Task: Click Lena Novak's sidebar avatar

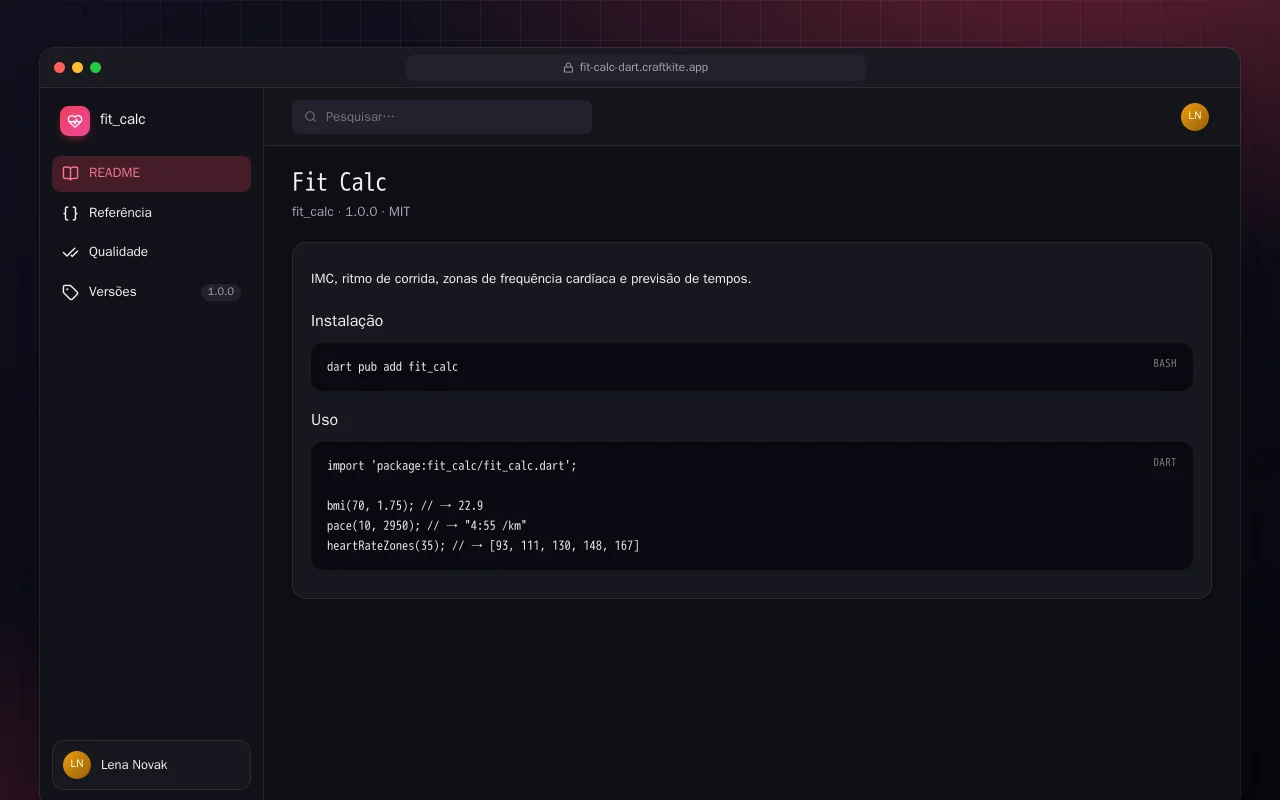Action: pos(77,765)
